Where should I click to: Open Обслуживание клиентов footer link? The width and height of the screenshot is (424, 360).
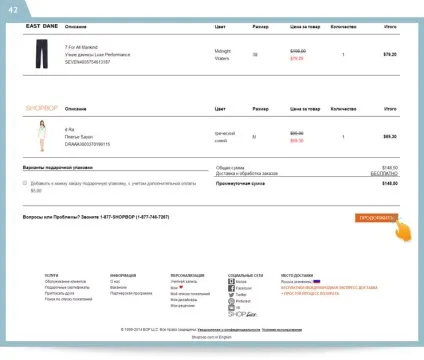(65, 282)
